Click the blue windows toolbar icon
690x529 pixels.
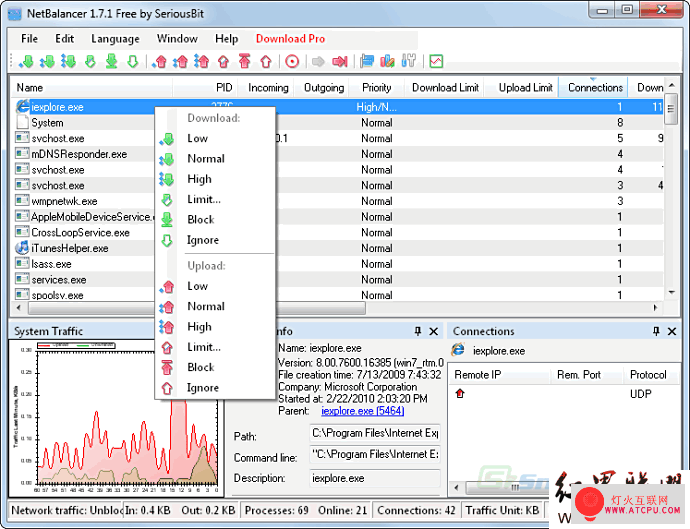pyautogui.click(x=367, y=61)
